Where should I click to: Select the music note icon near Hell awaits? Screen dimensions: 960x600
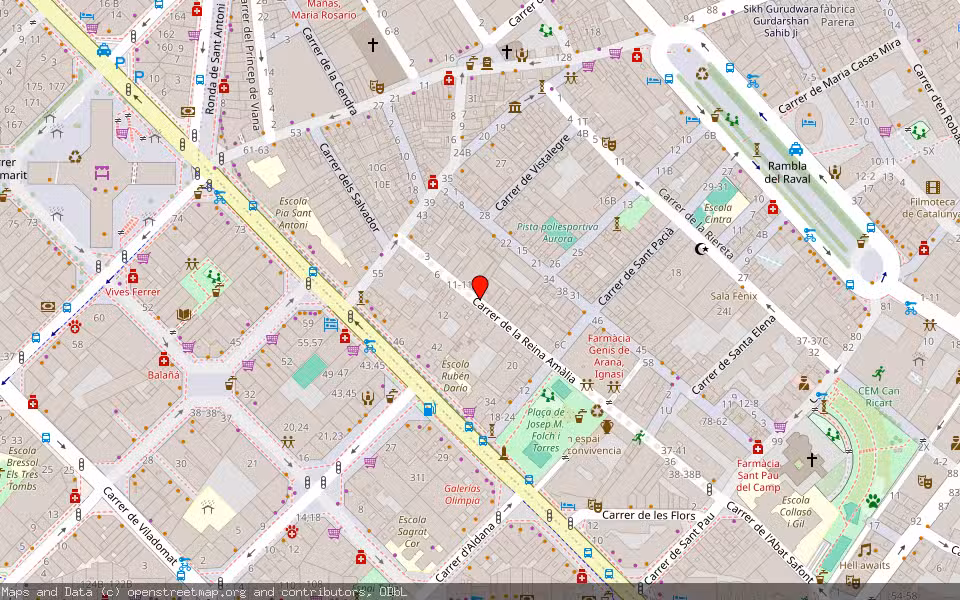point(865,549)
